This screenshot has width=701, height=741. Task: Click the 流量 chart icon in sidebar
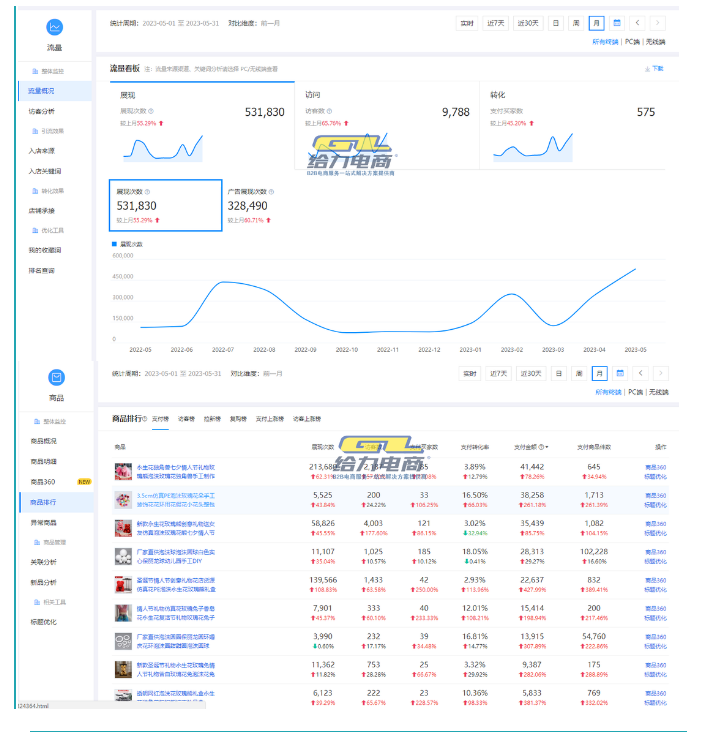56,27
